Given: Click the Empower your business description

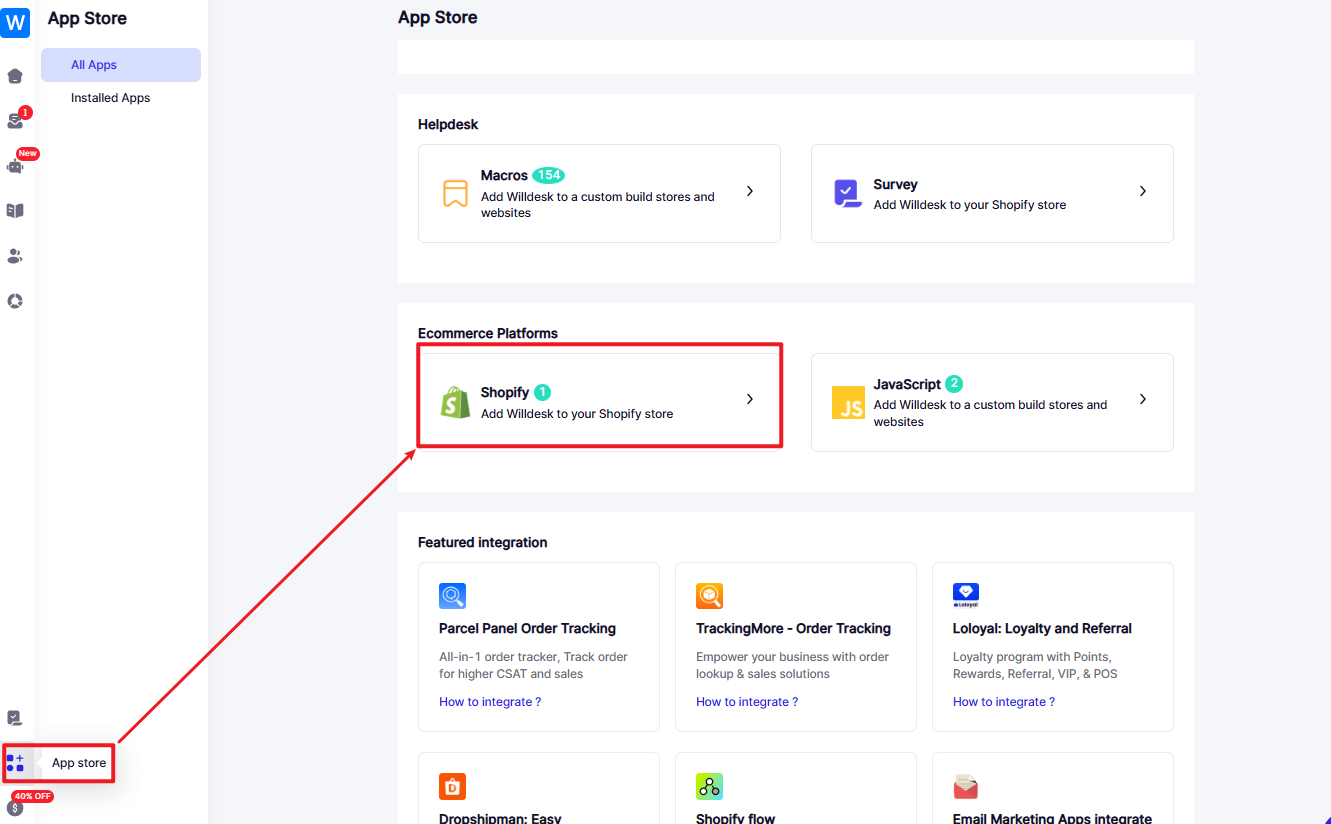Looking at the screenshot, I should coord(792,665).
